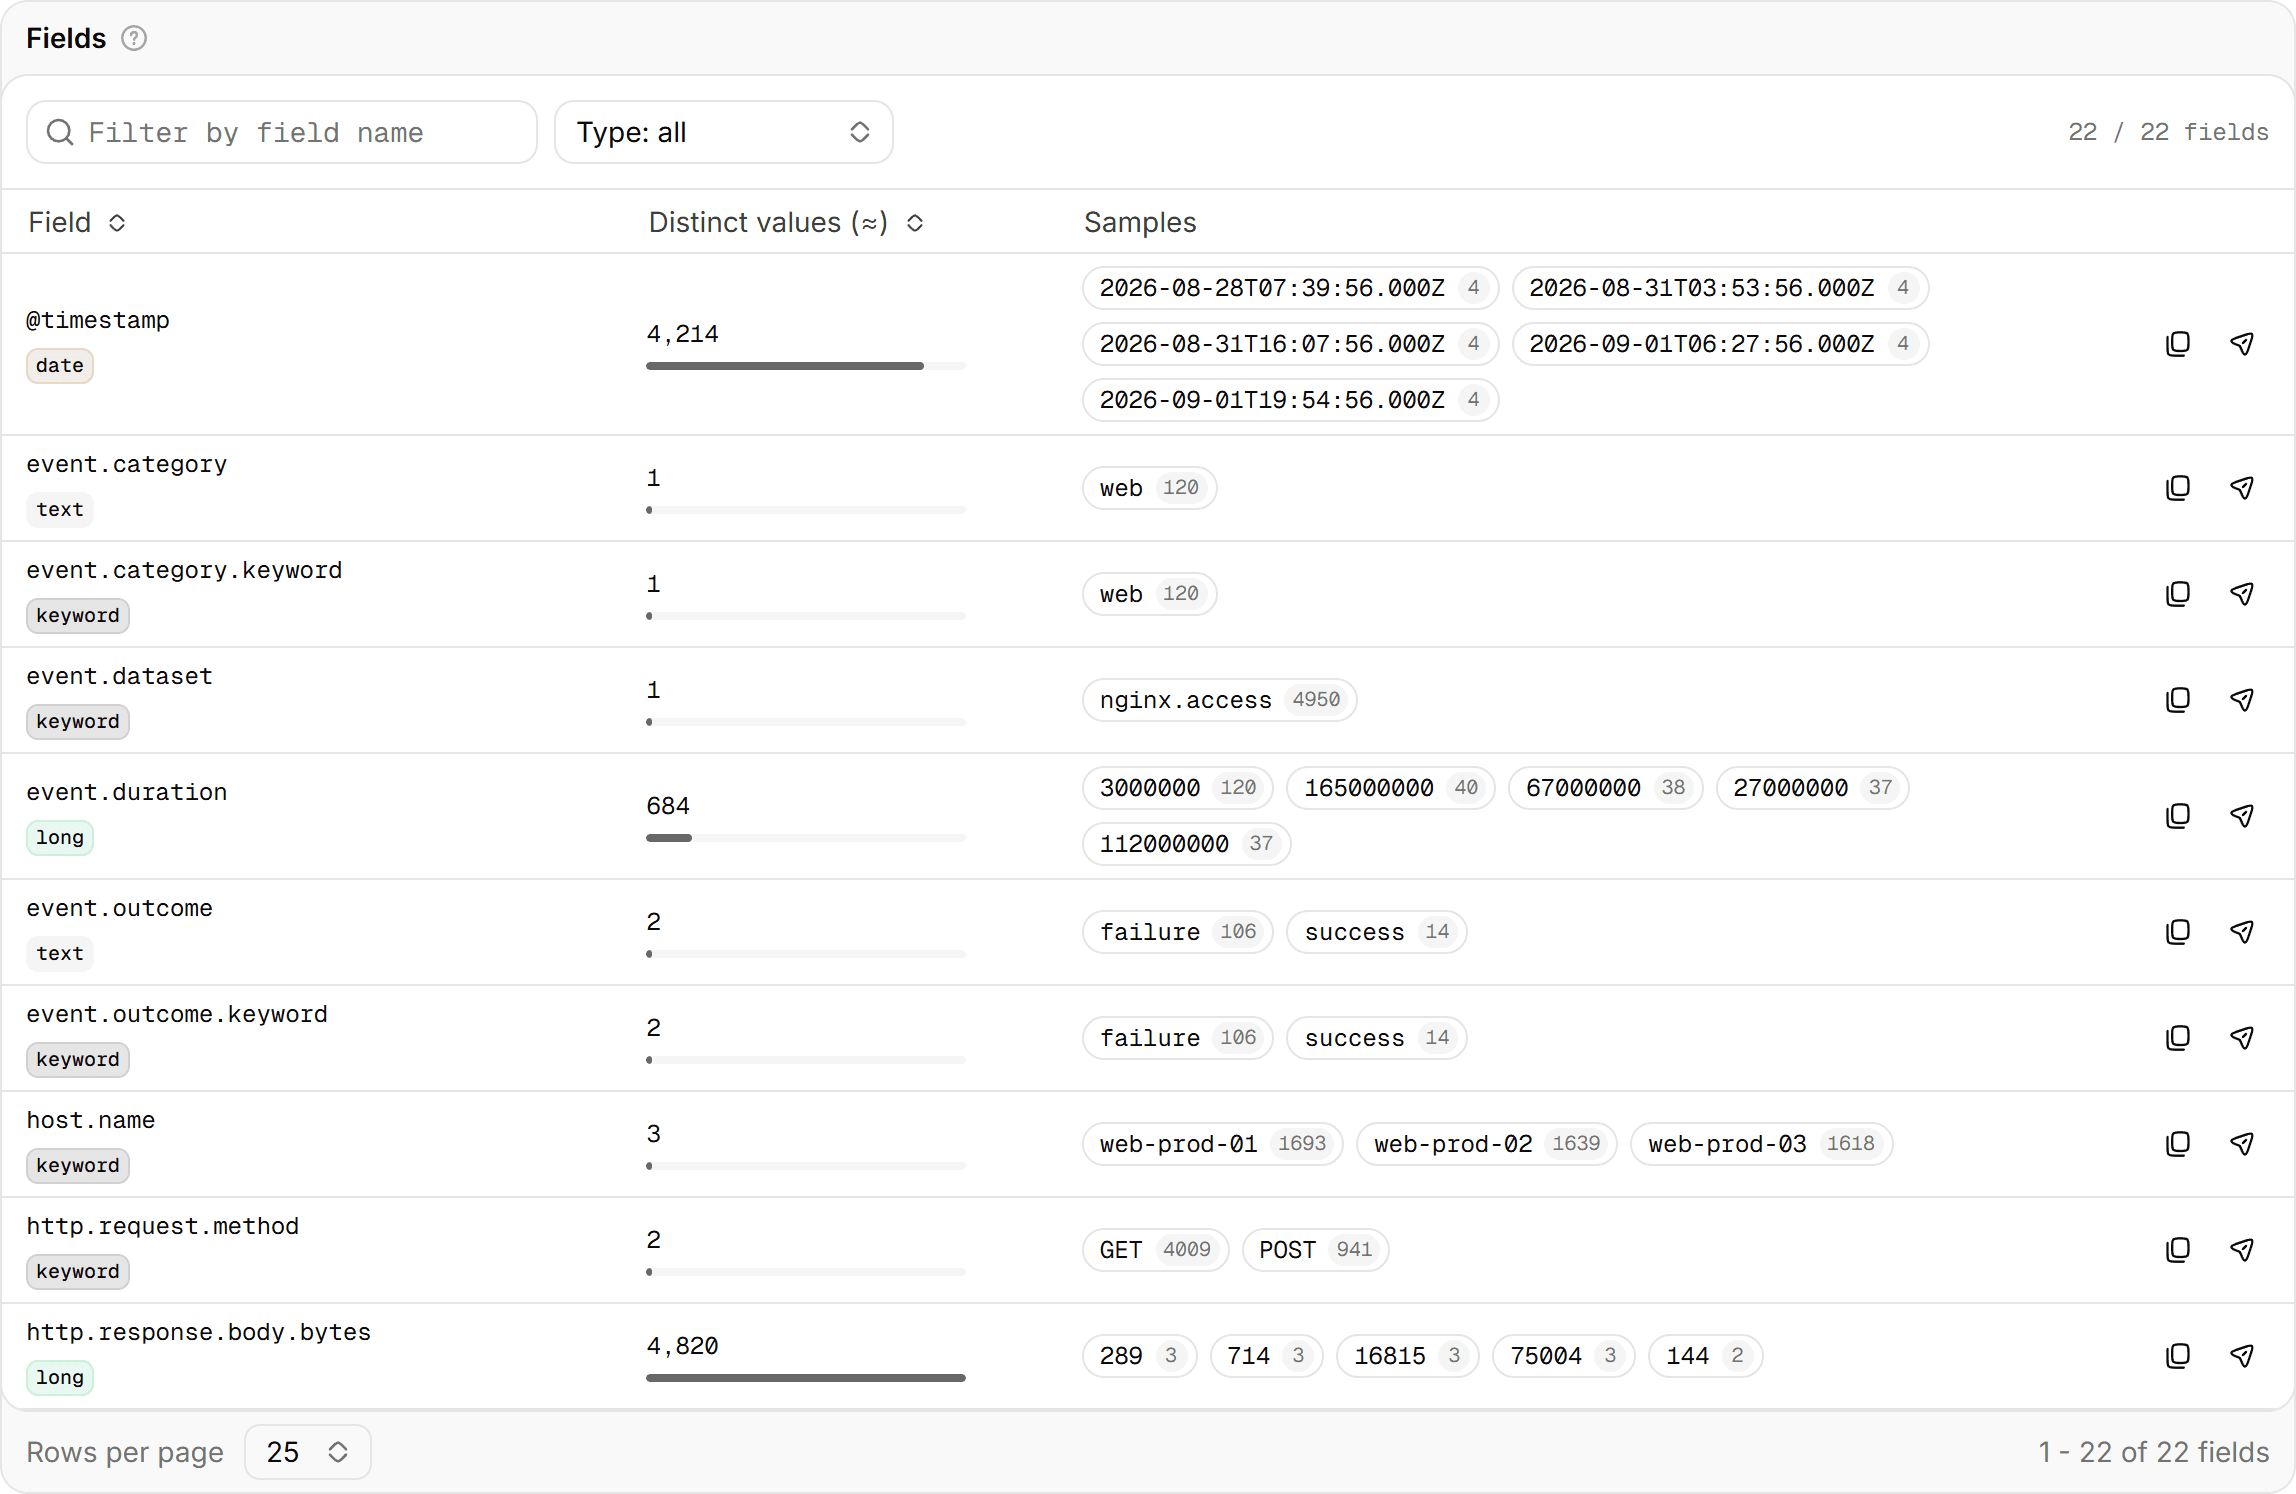This screenshot has height=1494, width=2296.
Task: Send the @timestamp field with paper plane icon
Action: coord(2242,344)
